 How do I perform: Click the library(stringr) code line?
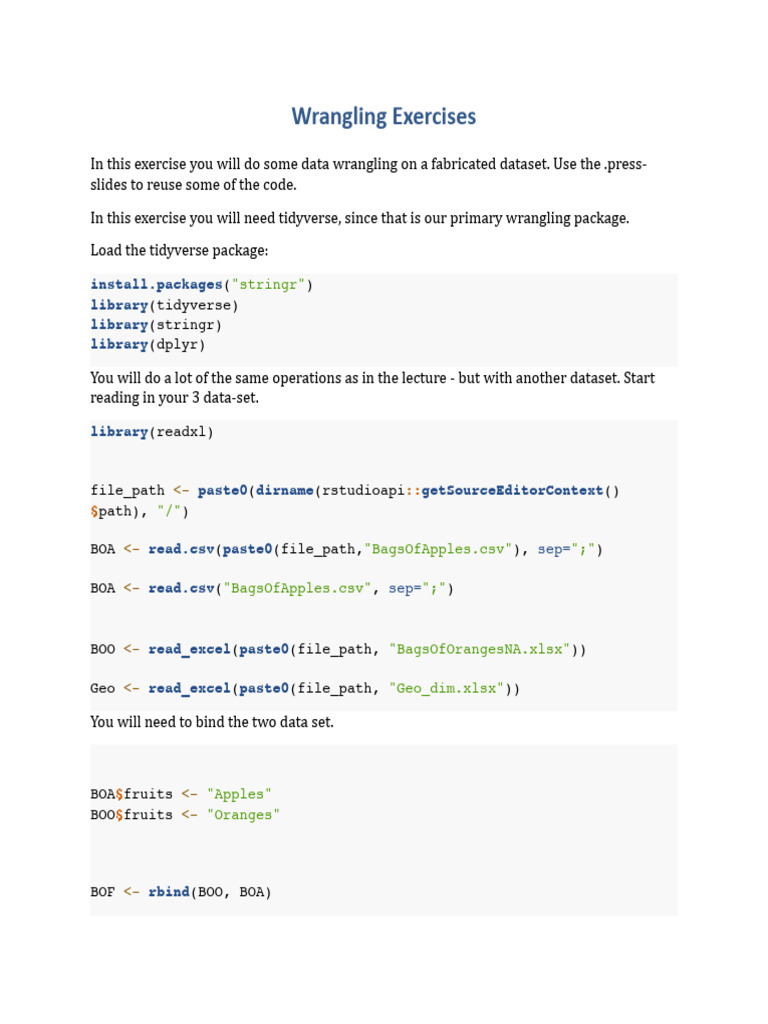(x=156, y=325)
